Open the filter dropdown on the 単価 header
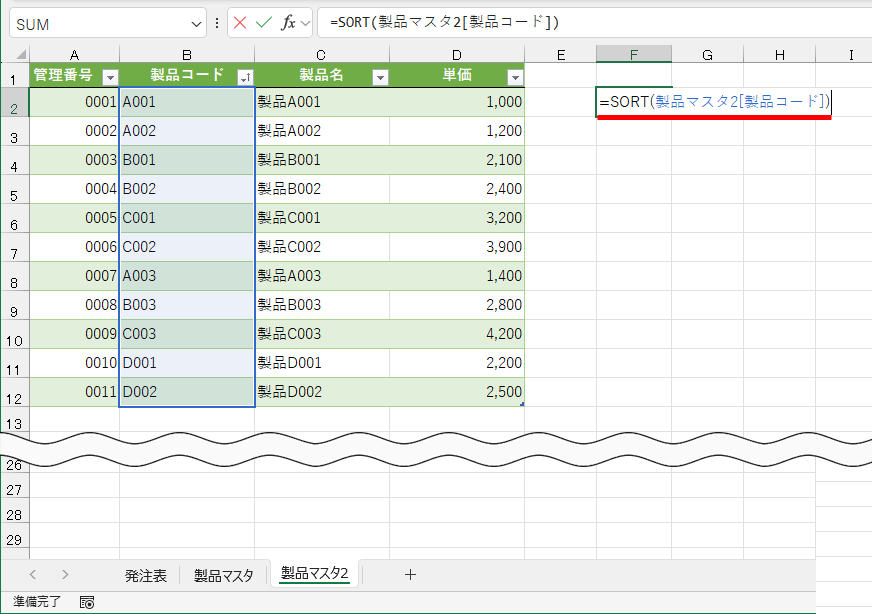This screenshot has width=872, height=614. [514, 76]
